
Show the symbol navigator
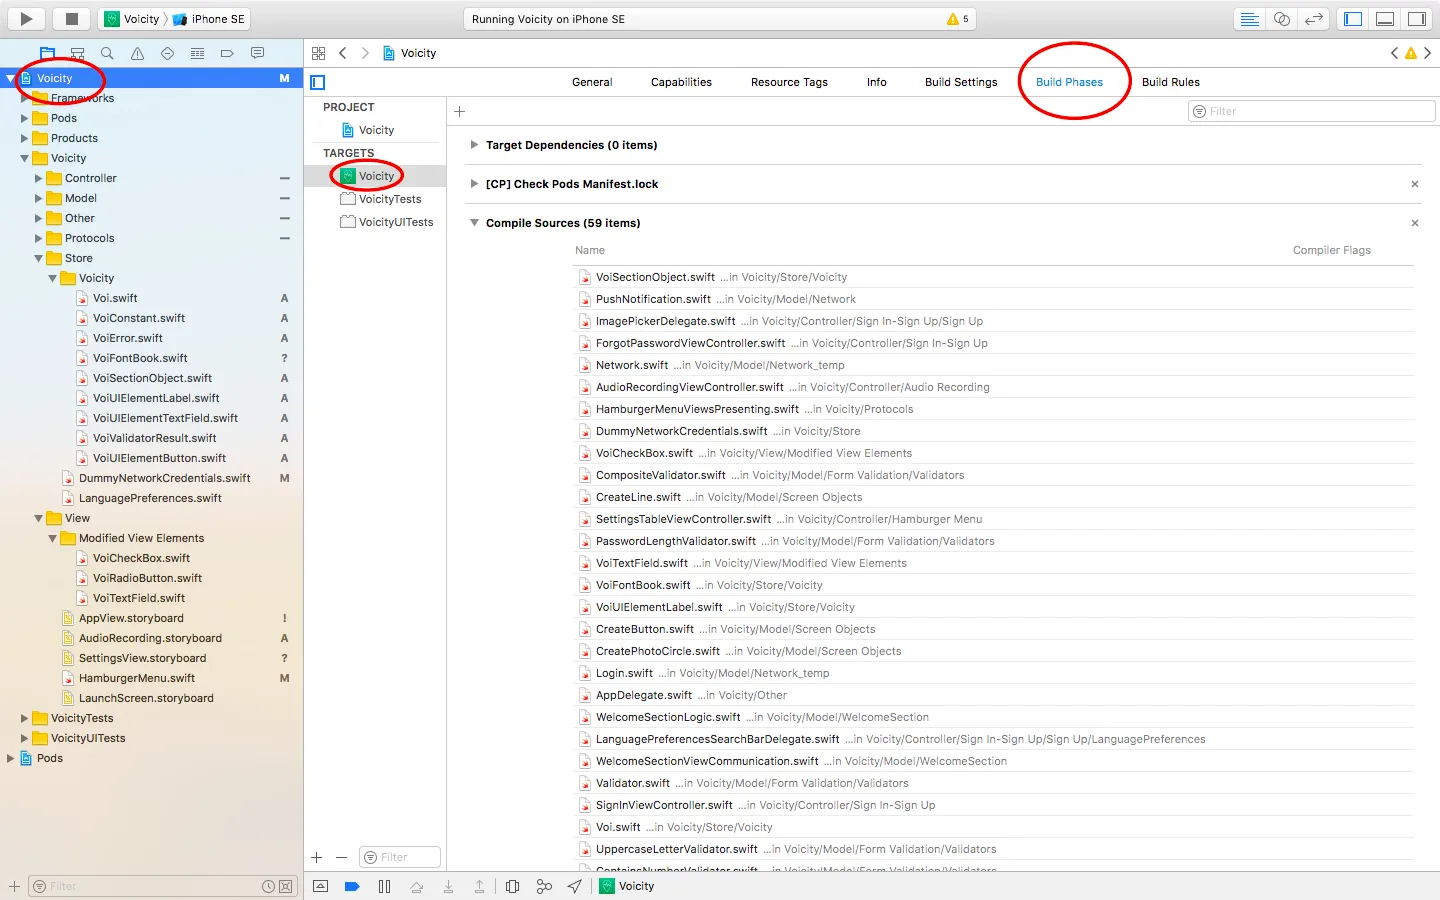(x=77, y=53)
